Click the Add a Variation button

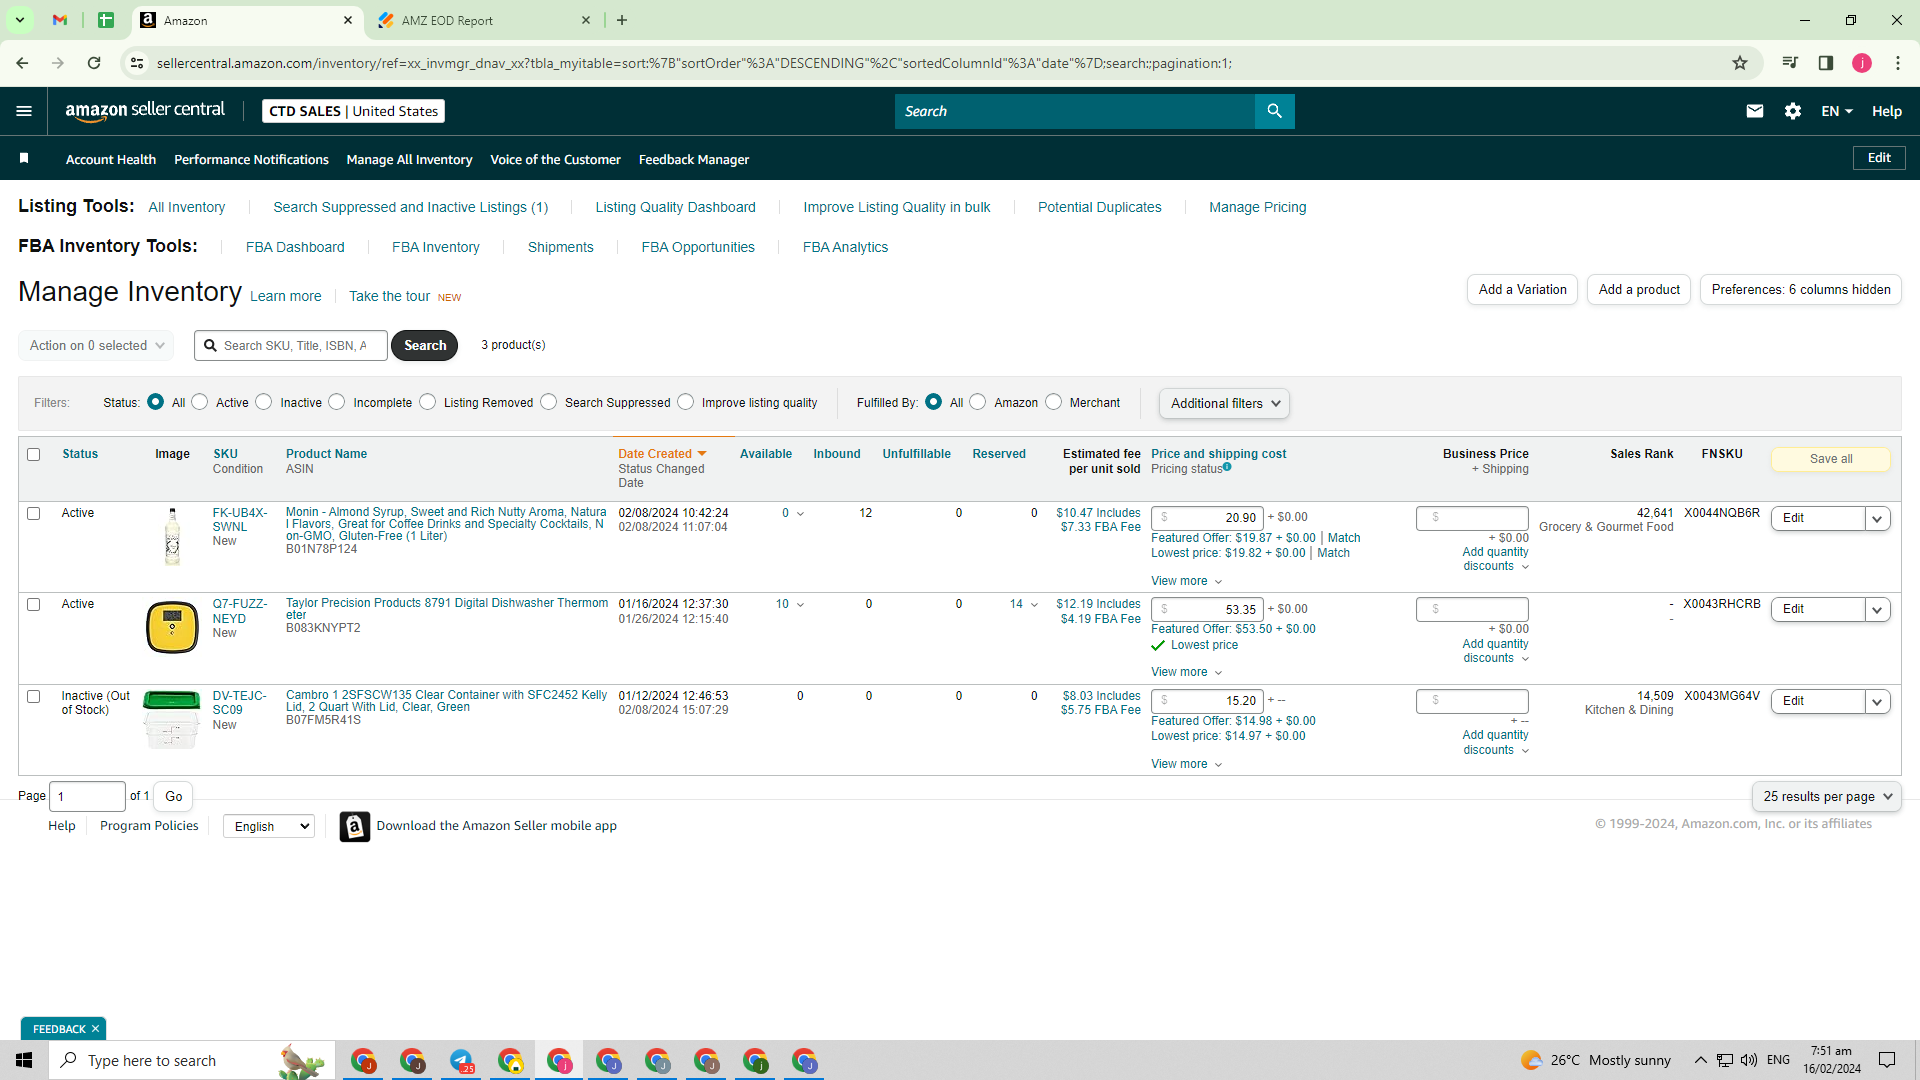point(1522,289)
